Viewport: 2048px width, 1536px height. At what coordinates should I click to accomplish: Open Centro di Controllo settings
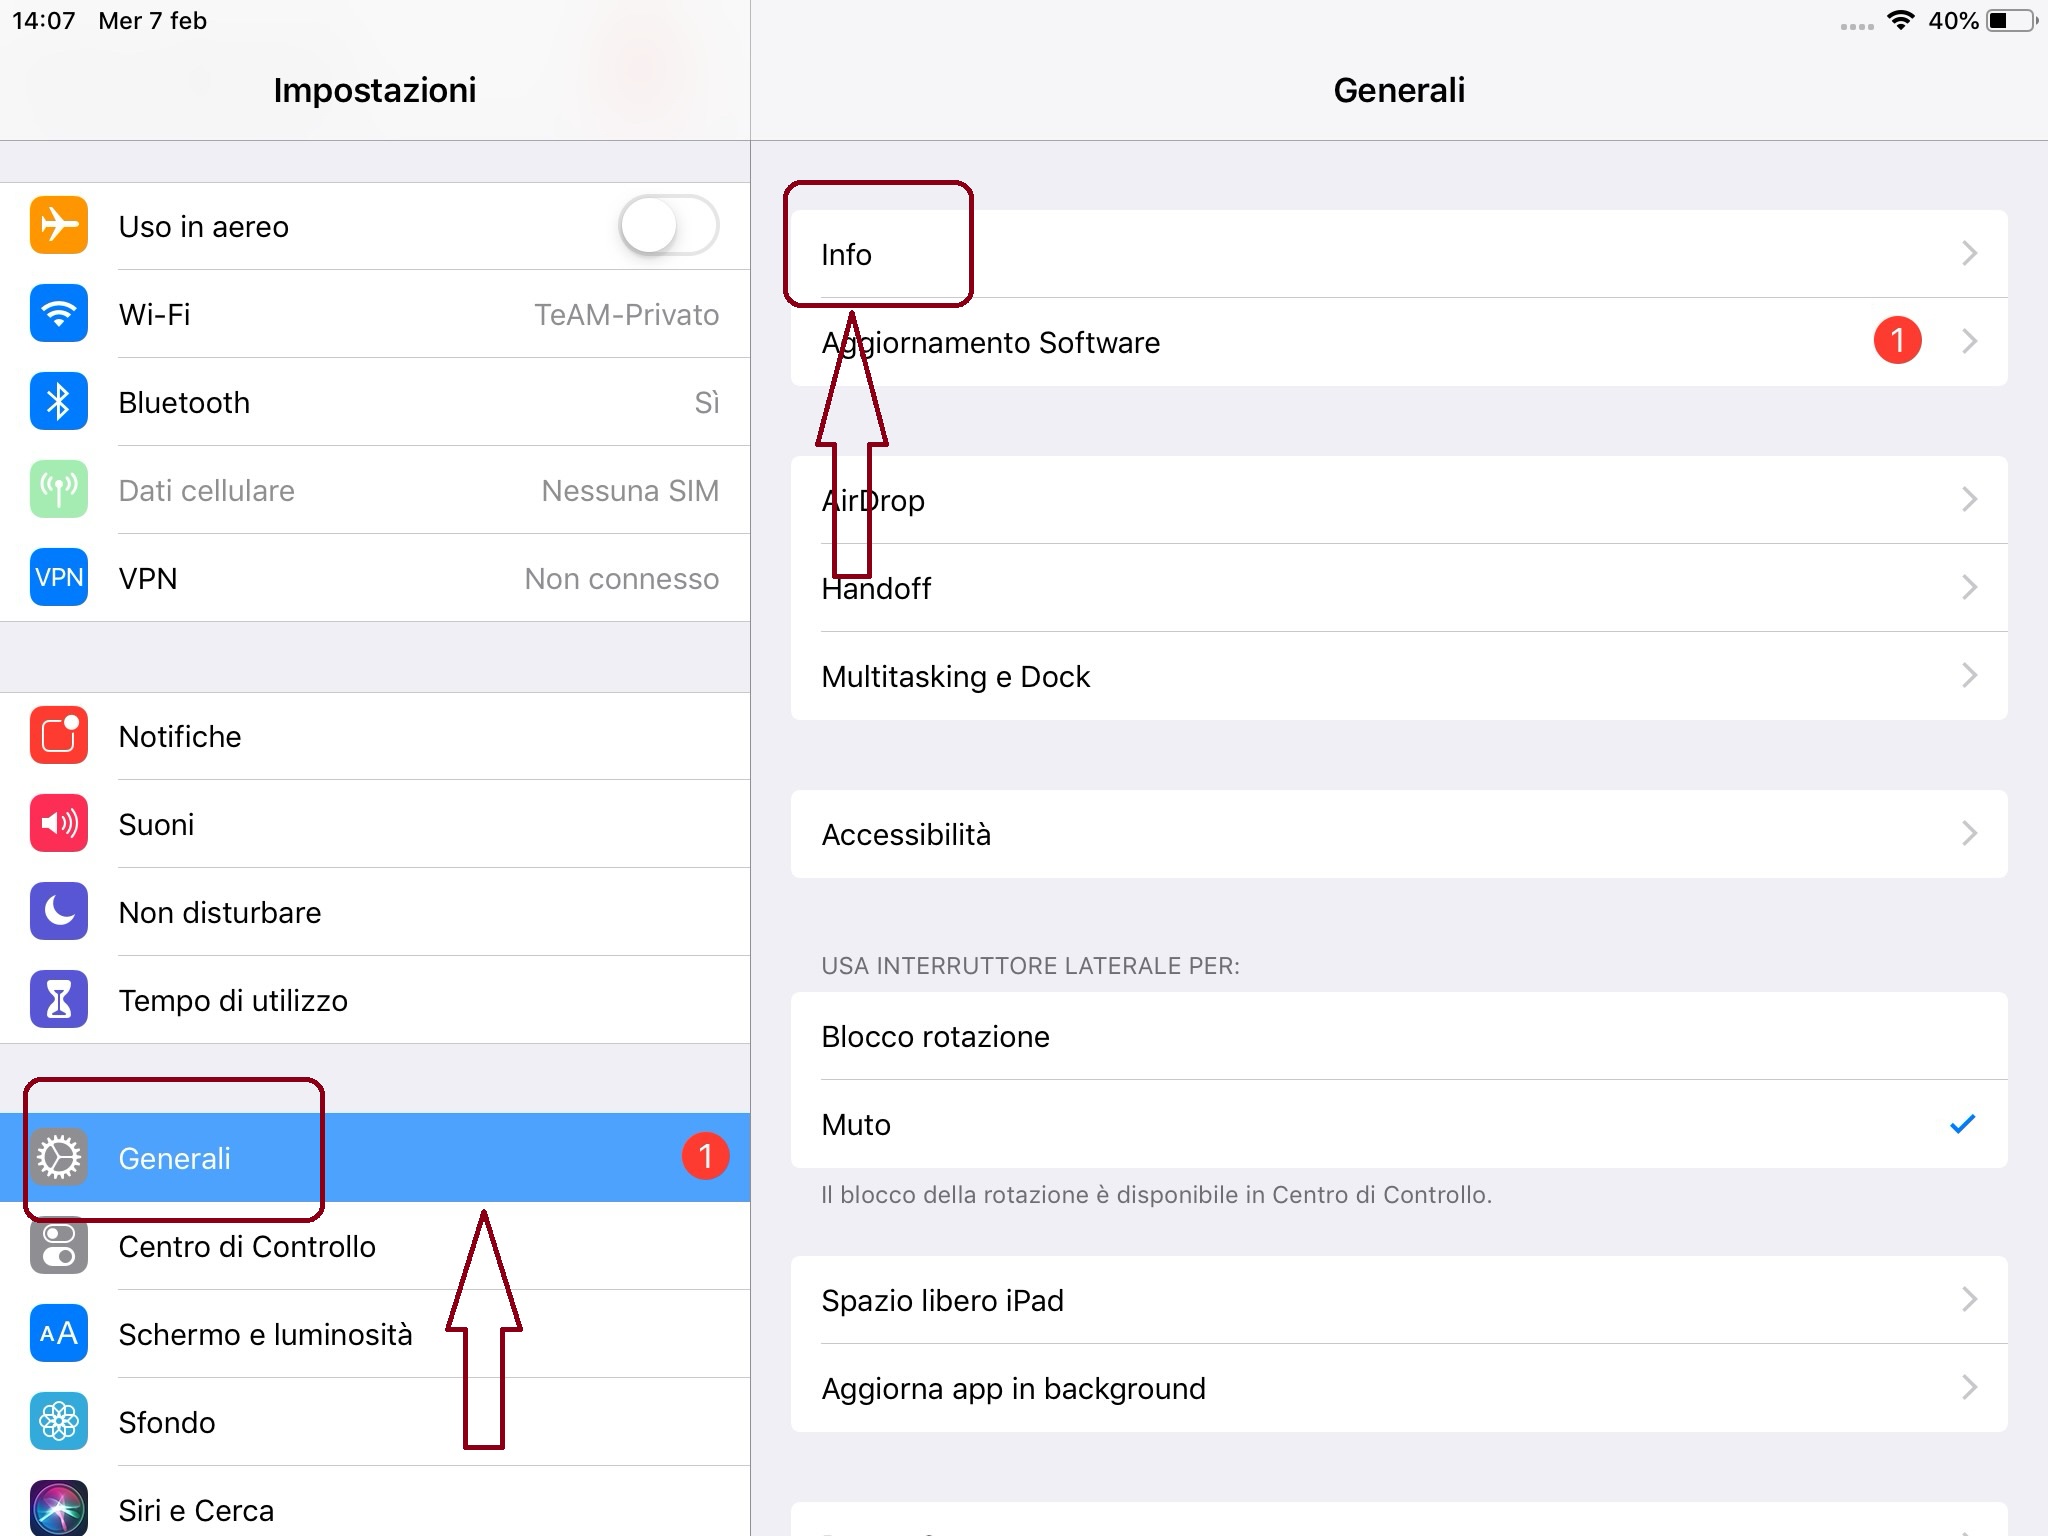(247, 1246)
